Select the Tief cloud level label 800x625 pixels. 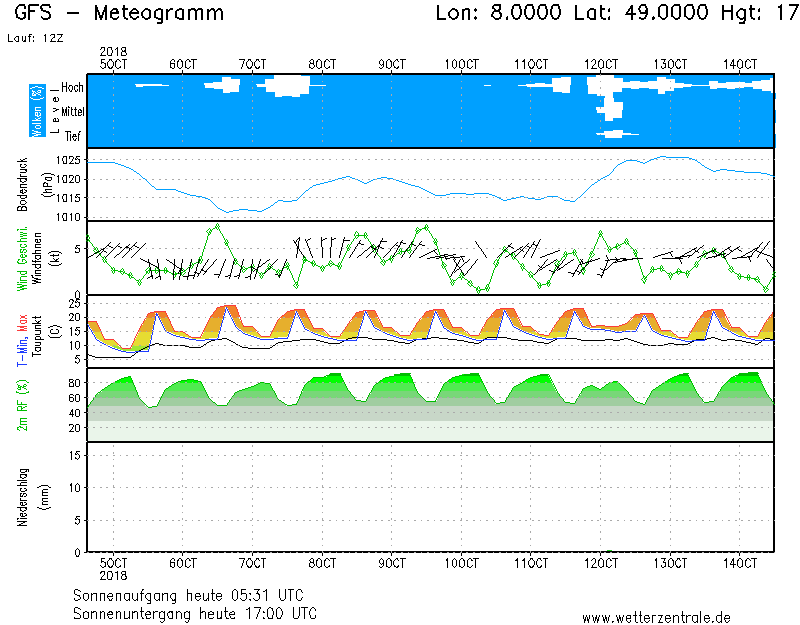pos(72,135)
